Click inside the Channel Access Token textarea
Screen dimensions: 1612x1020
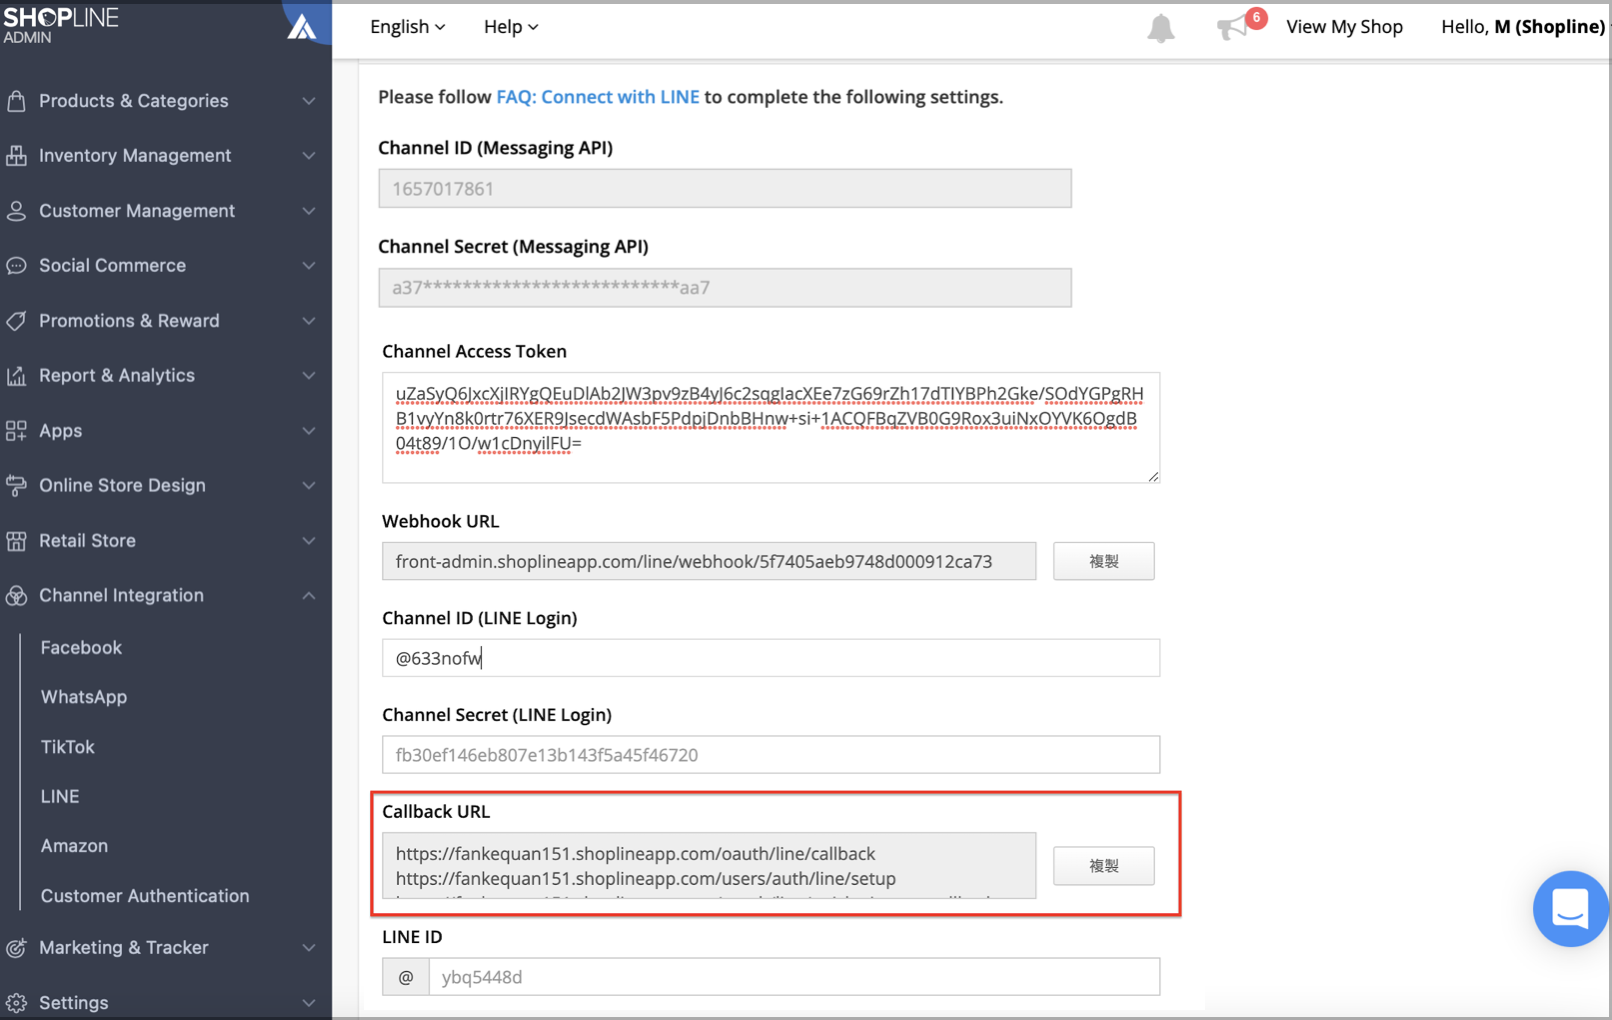point(771,428)
